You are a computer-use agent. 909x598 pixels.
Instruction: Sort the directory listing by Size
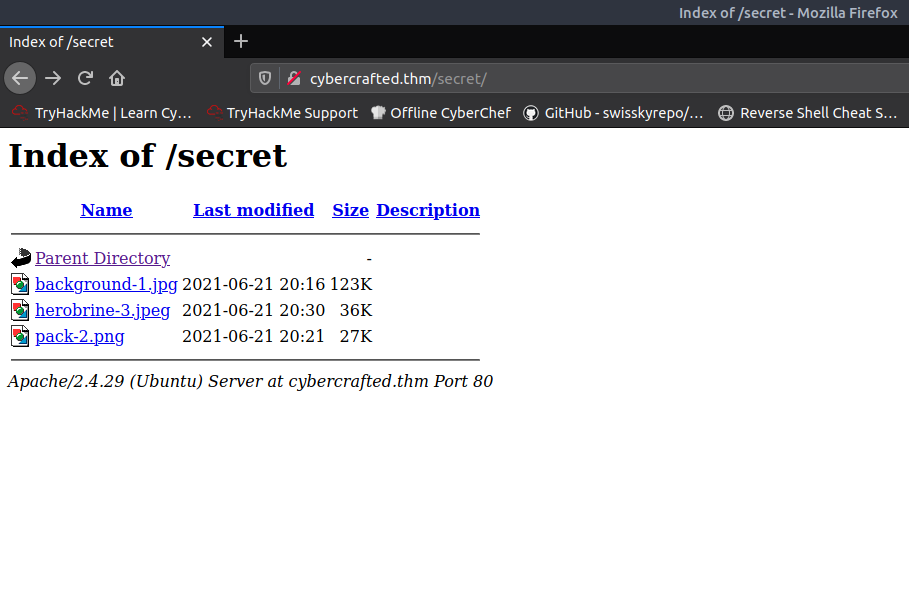point(350,210)
